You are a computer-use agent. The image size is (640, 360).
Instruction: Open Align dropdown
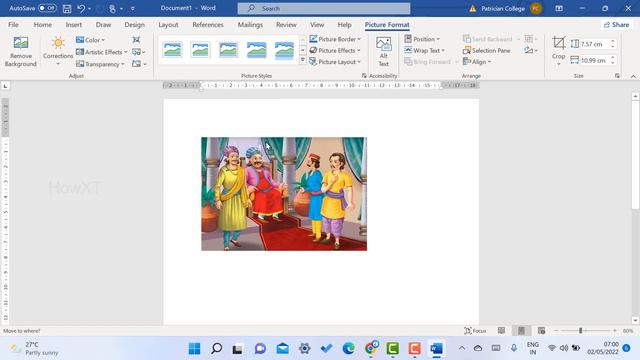[x=477, y=62]
